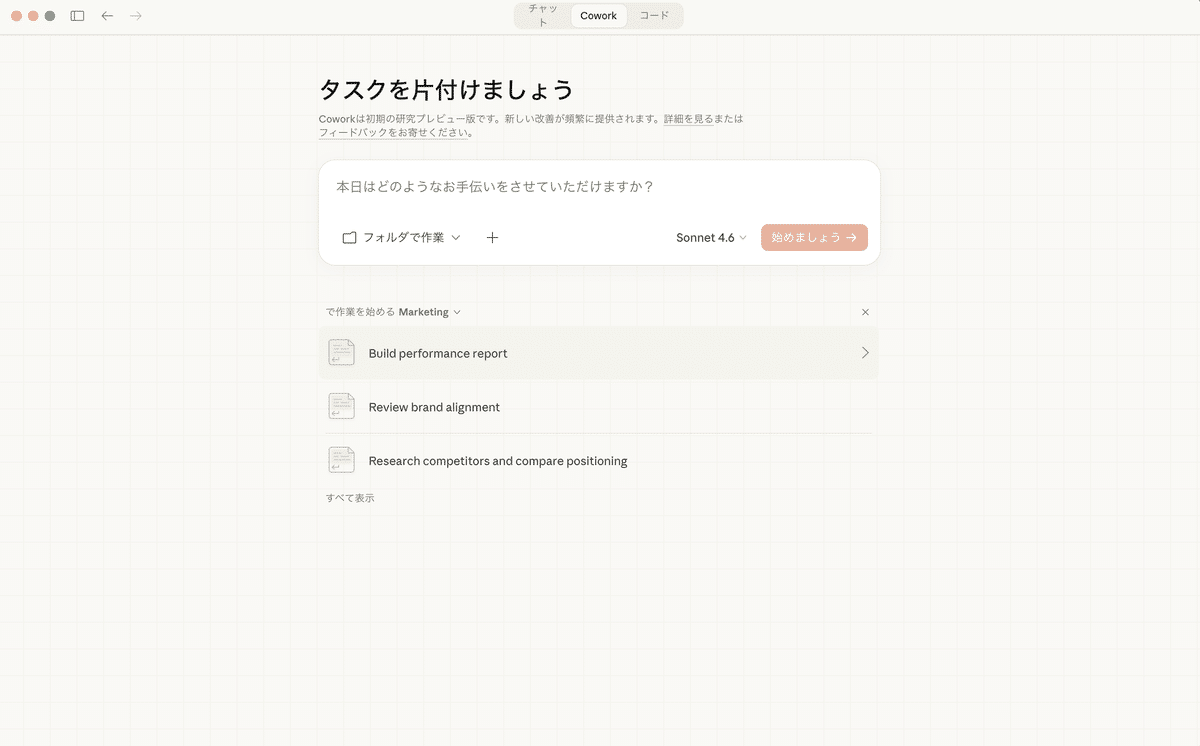Viewport: 1200px width, 746px height.
Task: Switch to the チャット tab
Action: point(542,16)
